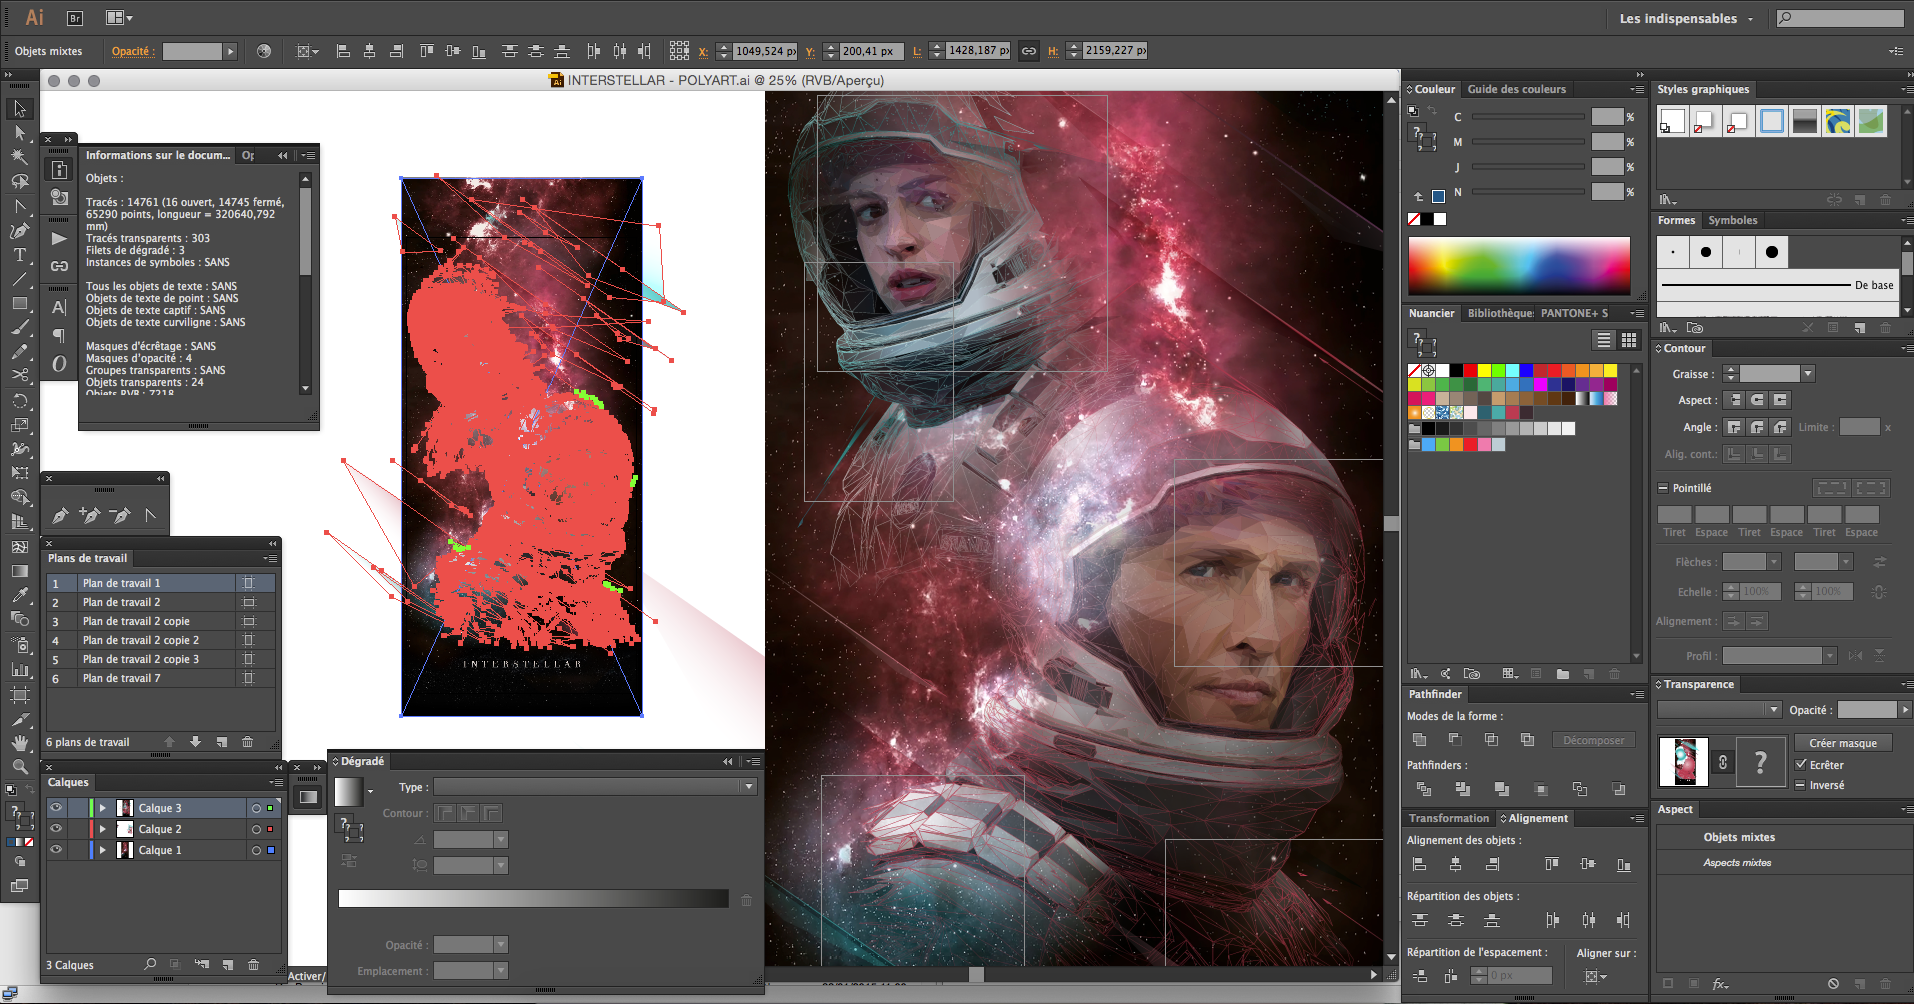Select the Zoom magnifier tool
The height and width of the screenshot is (1004, 1914).
tap(19, 767)
